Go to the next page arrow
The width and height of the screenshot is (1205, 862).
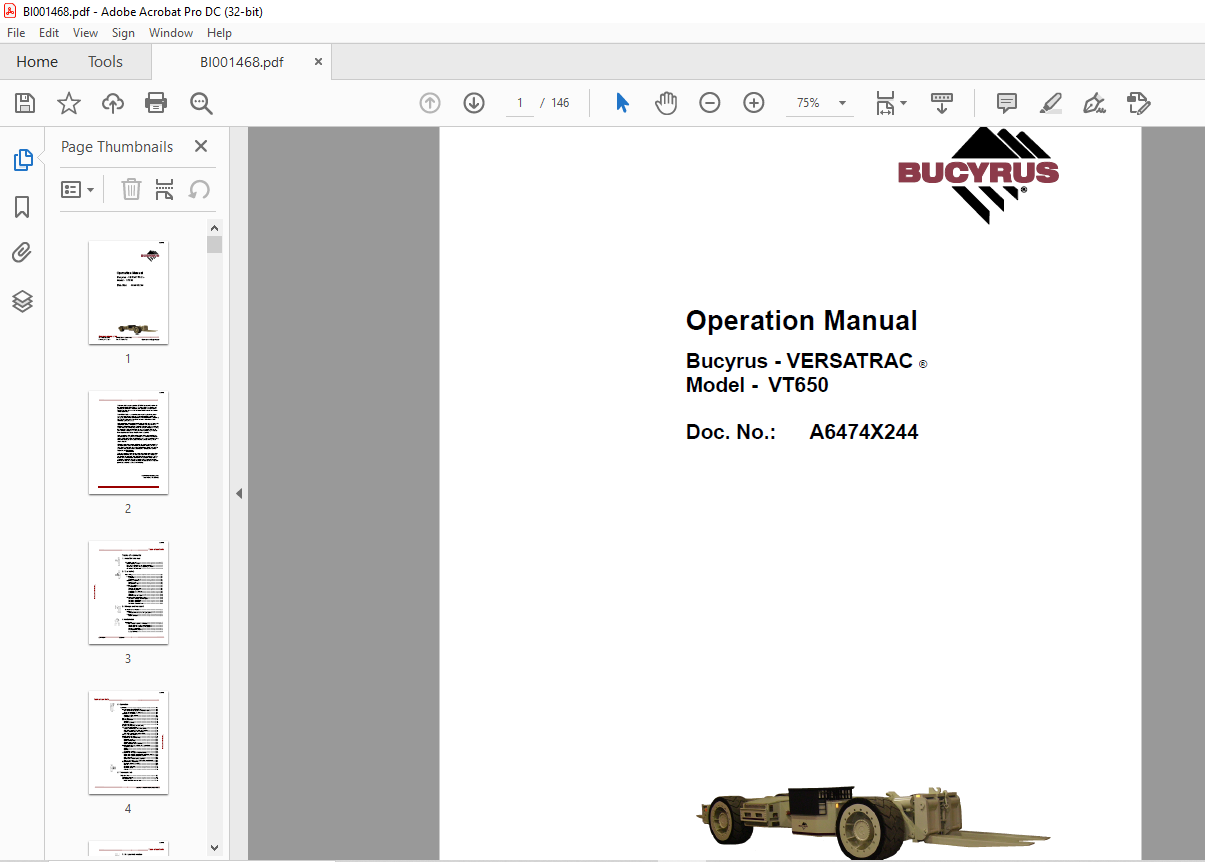tap(474, 103)
